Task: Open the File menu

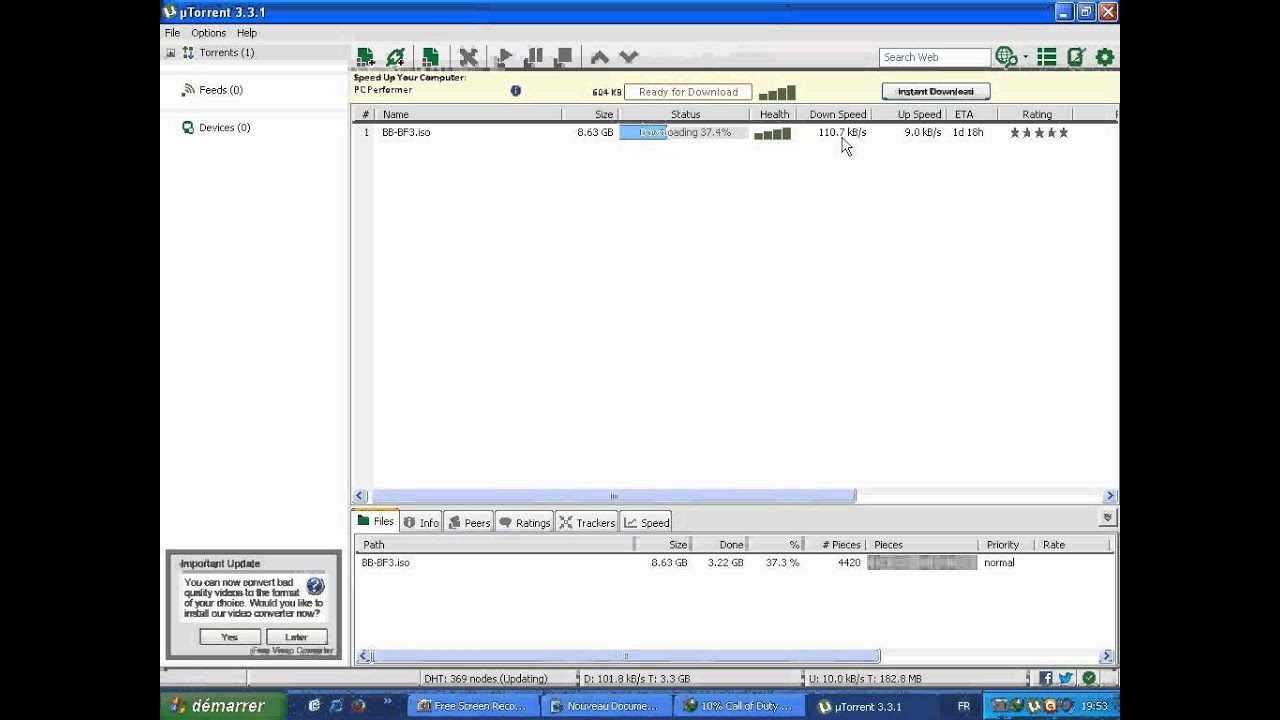Action: (x=172, y=33)
